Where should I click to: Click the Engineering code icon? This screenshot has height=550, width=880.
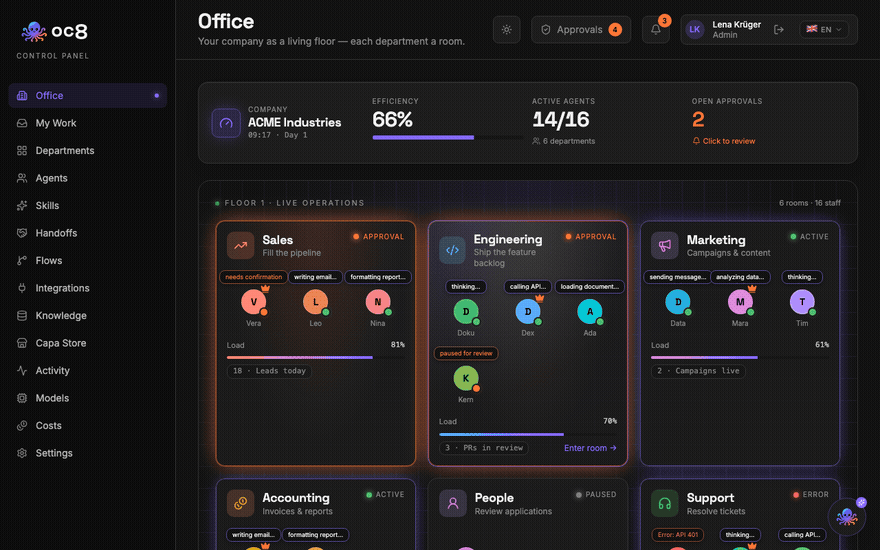[x=452, y=250]
